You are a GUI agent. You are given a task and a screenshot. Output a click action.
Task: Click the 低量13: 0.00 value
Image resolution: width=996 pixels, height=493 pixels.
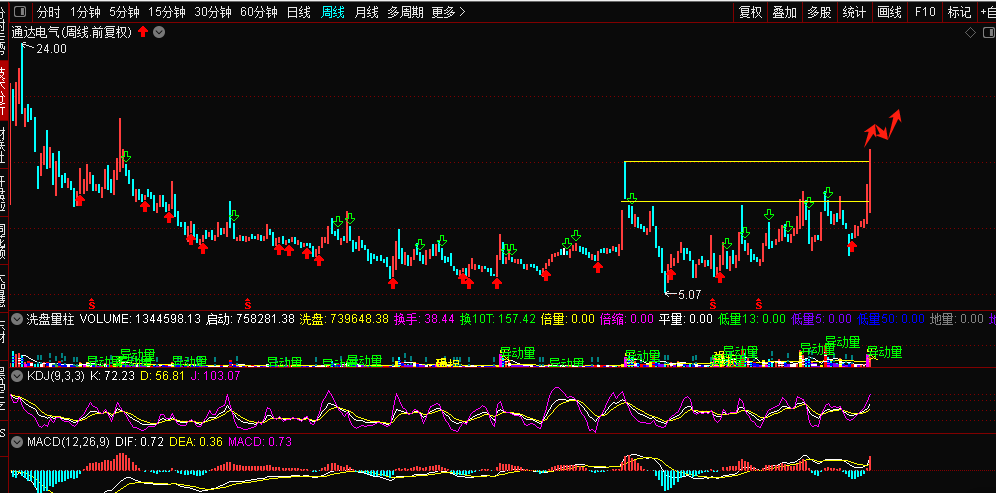752,319
